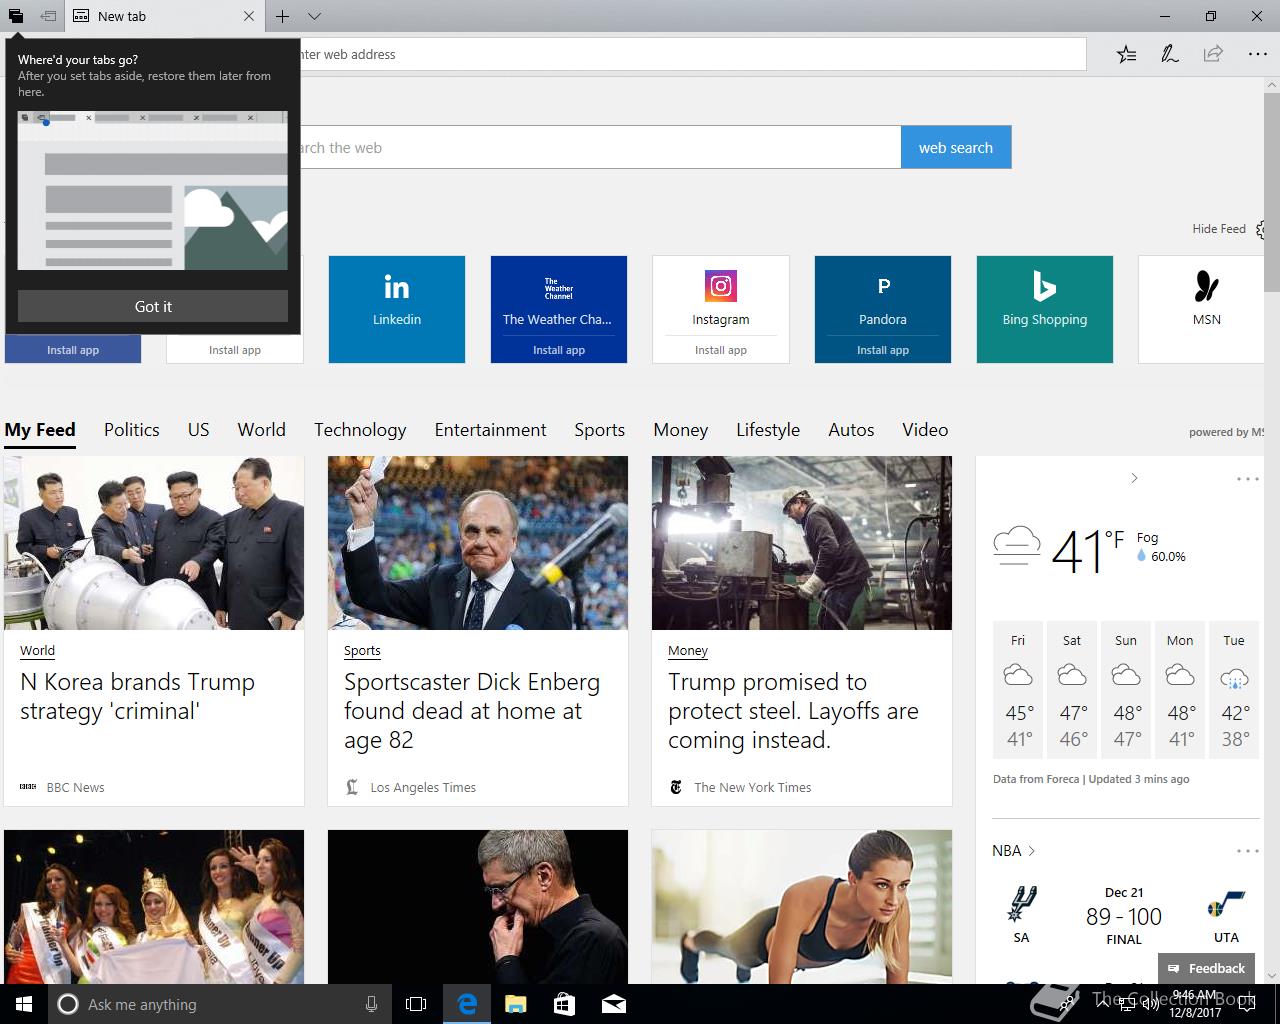Switch to the Politics tab

(x=132, y=430)
